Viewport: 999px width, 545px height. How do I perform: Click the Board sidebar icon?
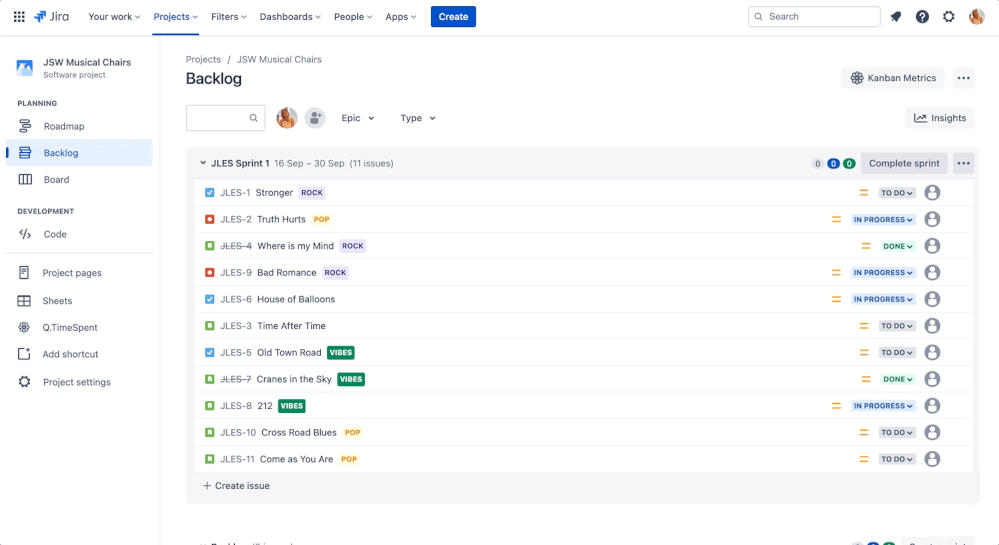point(25,180)
